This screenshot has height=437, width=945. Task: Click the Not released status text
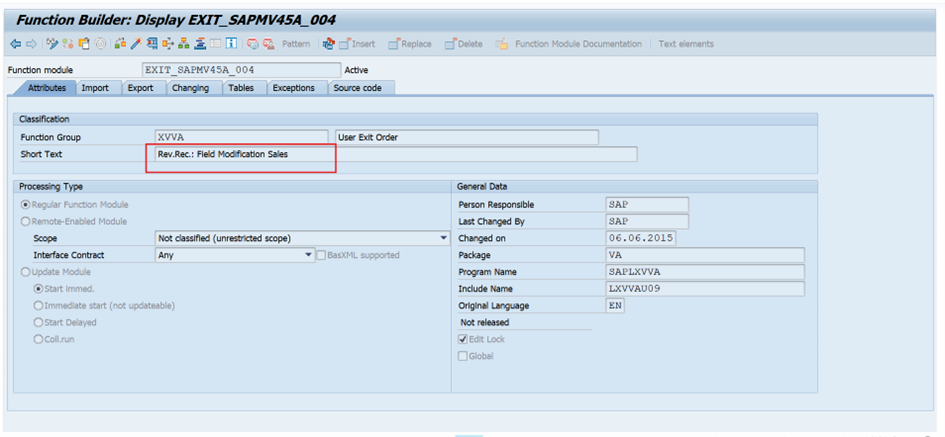(485, 323)
